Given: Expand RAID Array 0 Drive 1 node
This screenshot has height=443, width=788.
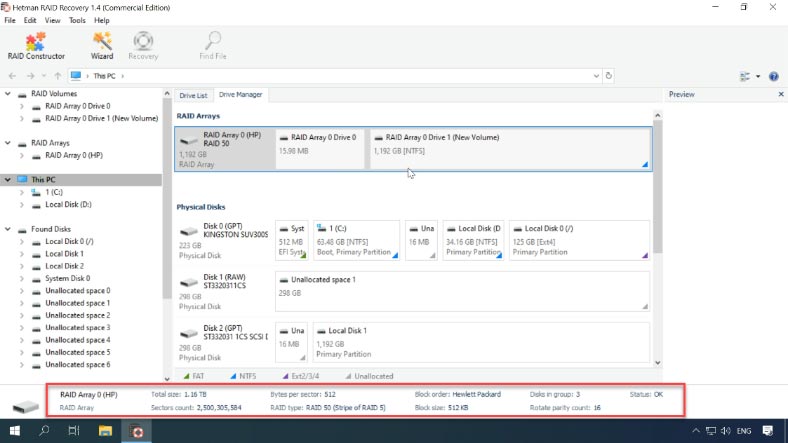Looking at the screenshot, I should tap(22, 119).
